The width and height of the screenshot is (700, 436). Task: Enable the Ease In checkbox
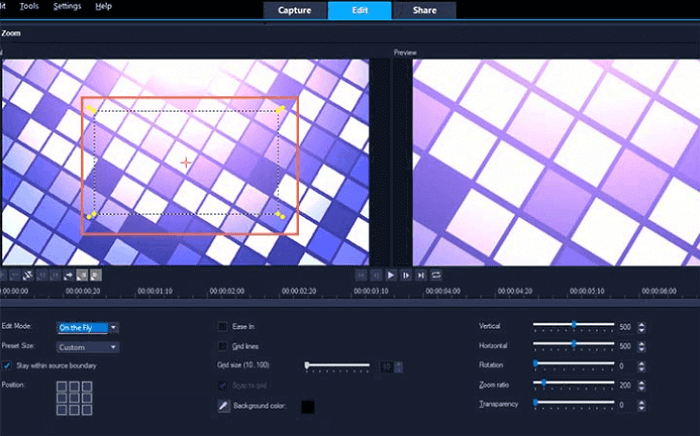tap(223, 327)
